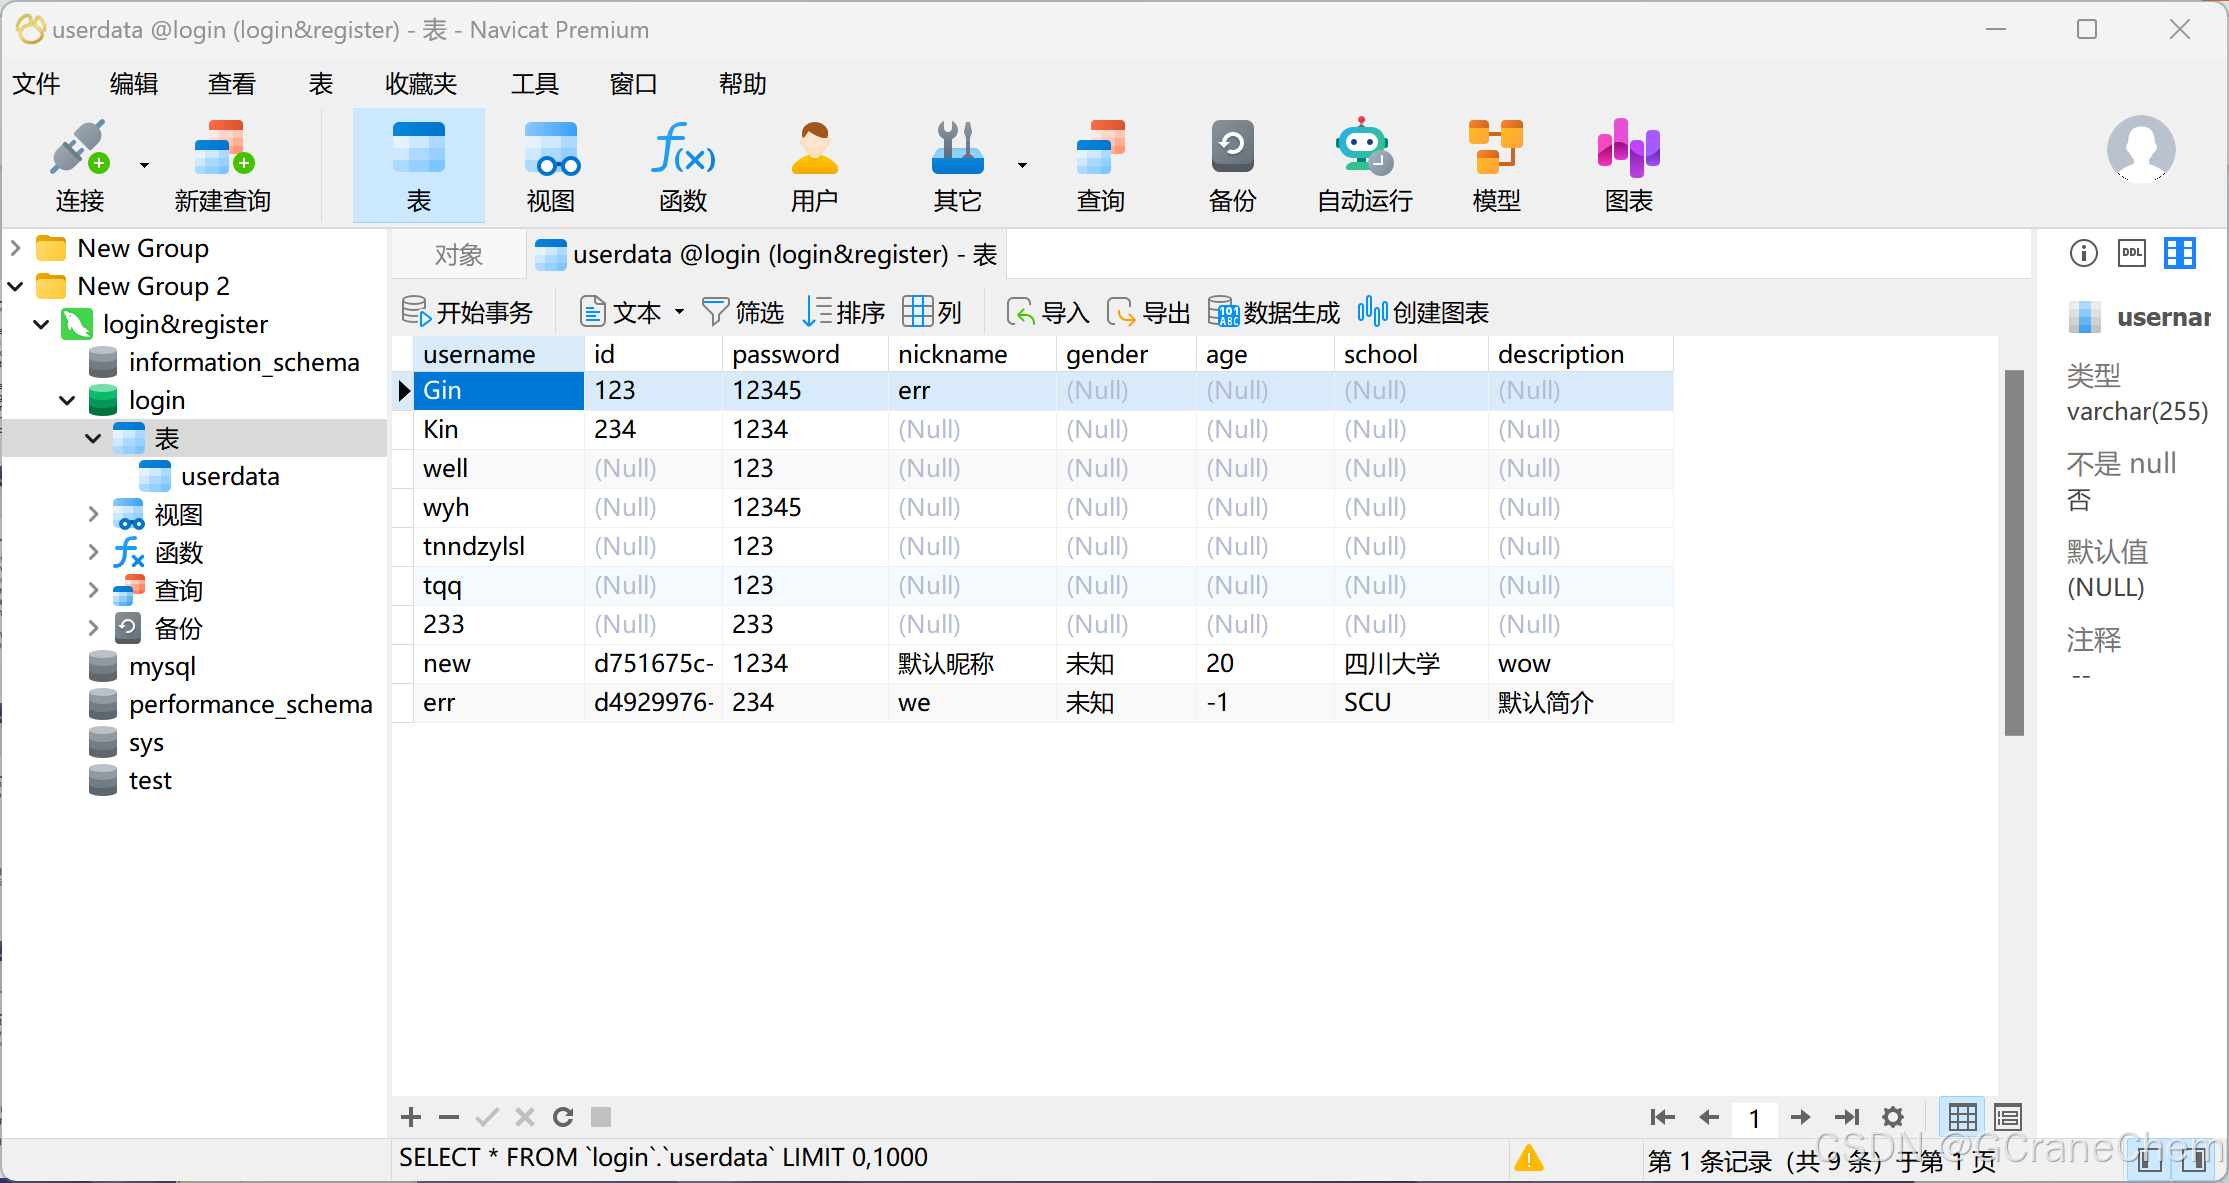Click the 导出 export button

tap(1149, 312)
